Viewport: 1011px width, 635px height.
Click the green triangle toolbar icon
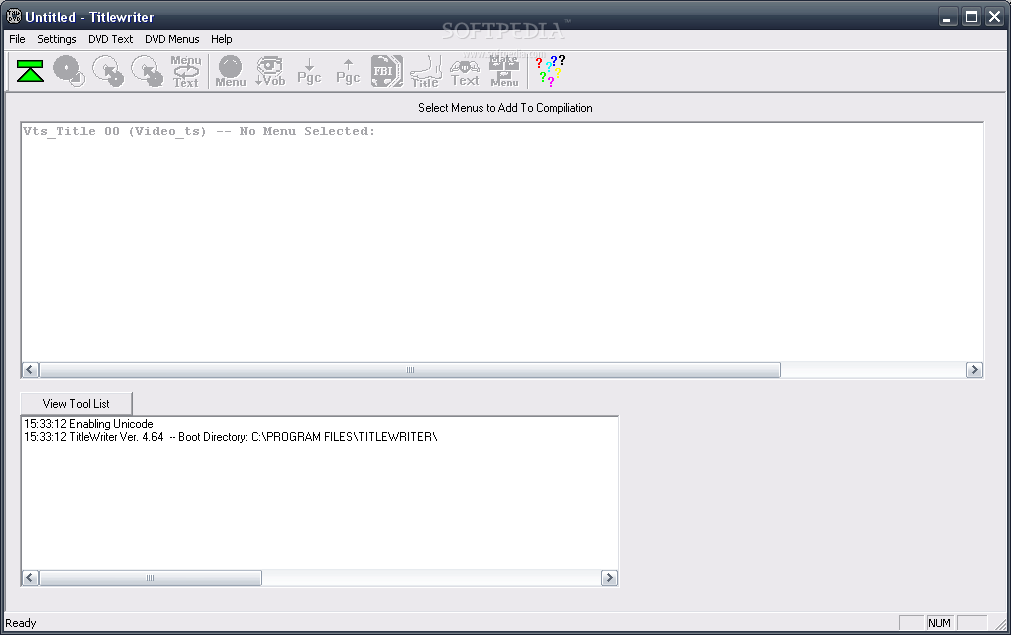[x=30, y=71]
